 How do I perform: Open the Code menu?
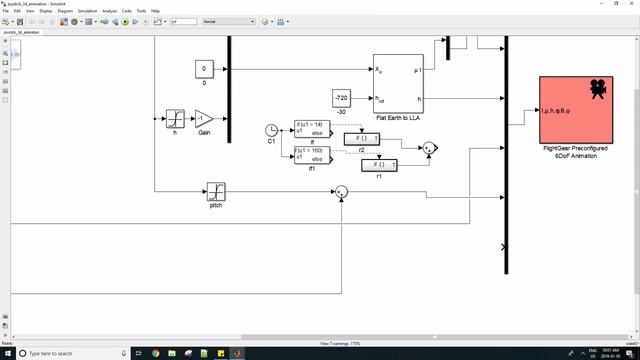coord(127,11)
